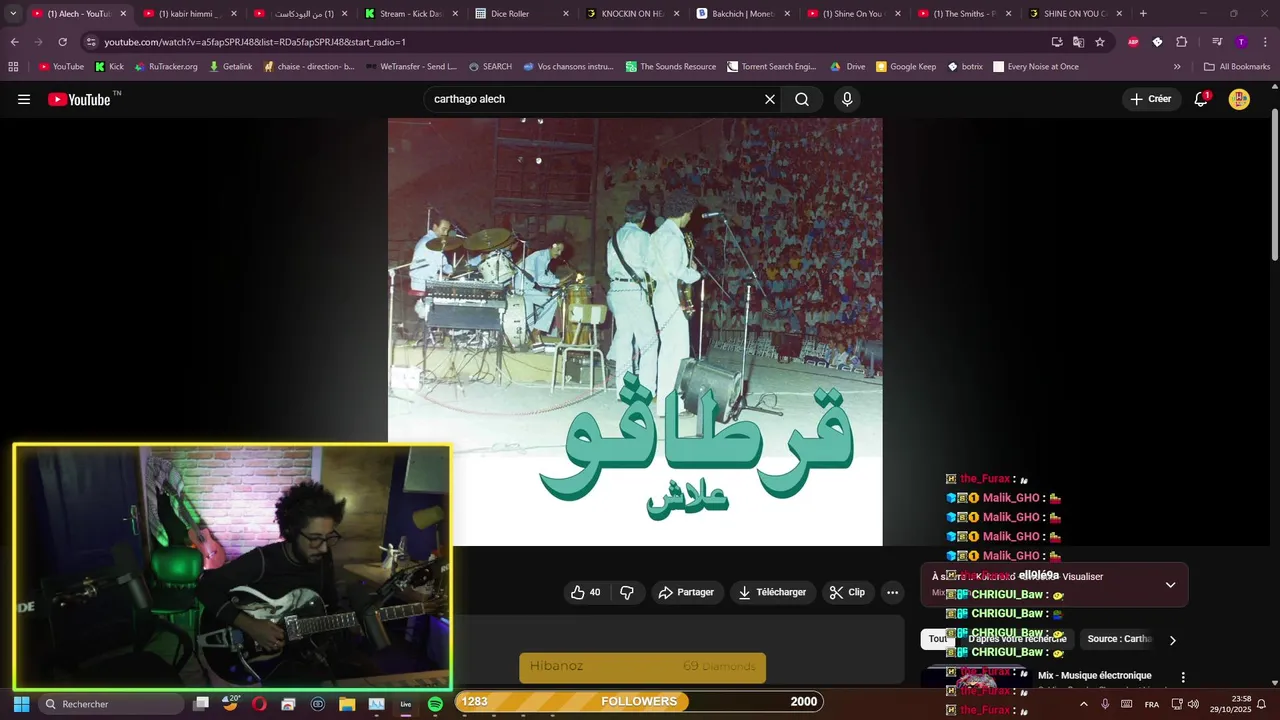This screenshot has width=1280, height=720.
Task: Open more actions three-dot menu
Action: [x=892, y=592]
